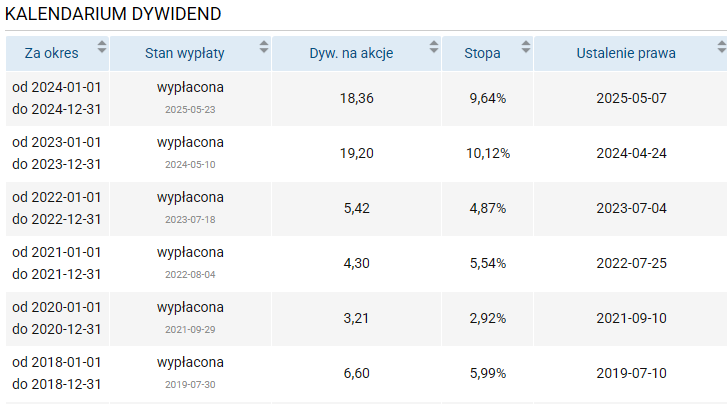
Task: Click sort arrows icon in Za okres column
Action: [x=101, y=47]
